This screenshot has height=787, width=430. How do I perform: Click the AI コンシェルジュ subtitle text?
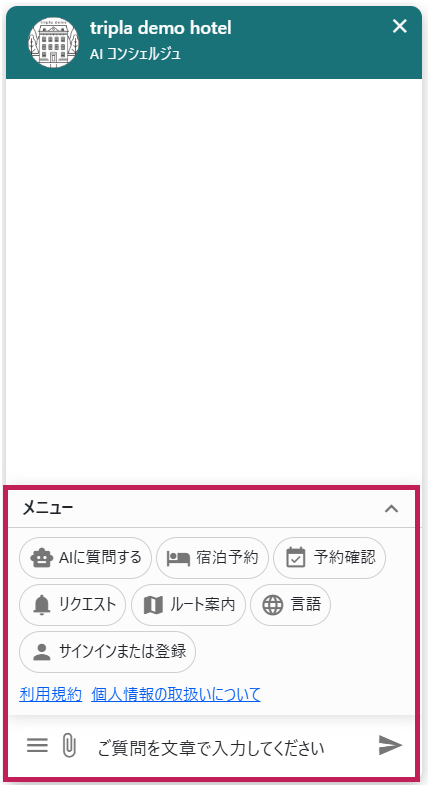point(135,54)
